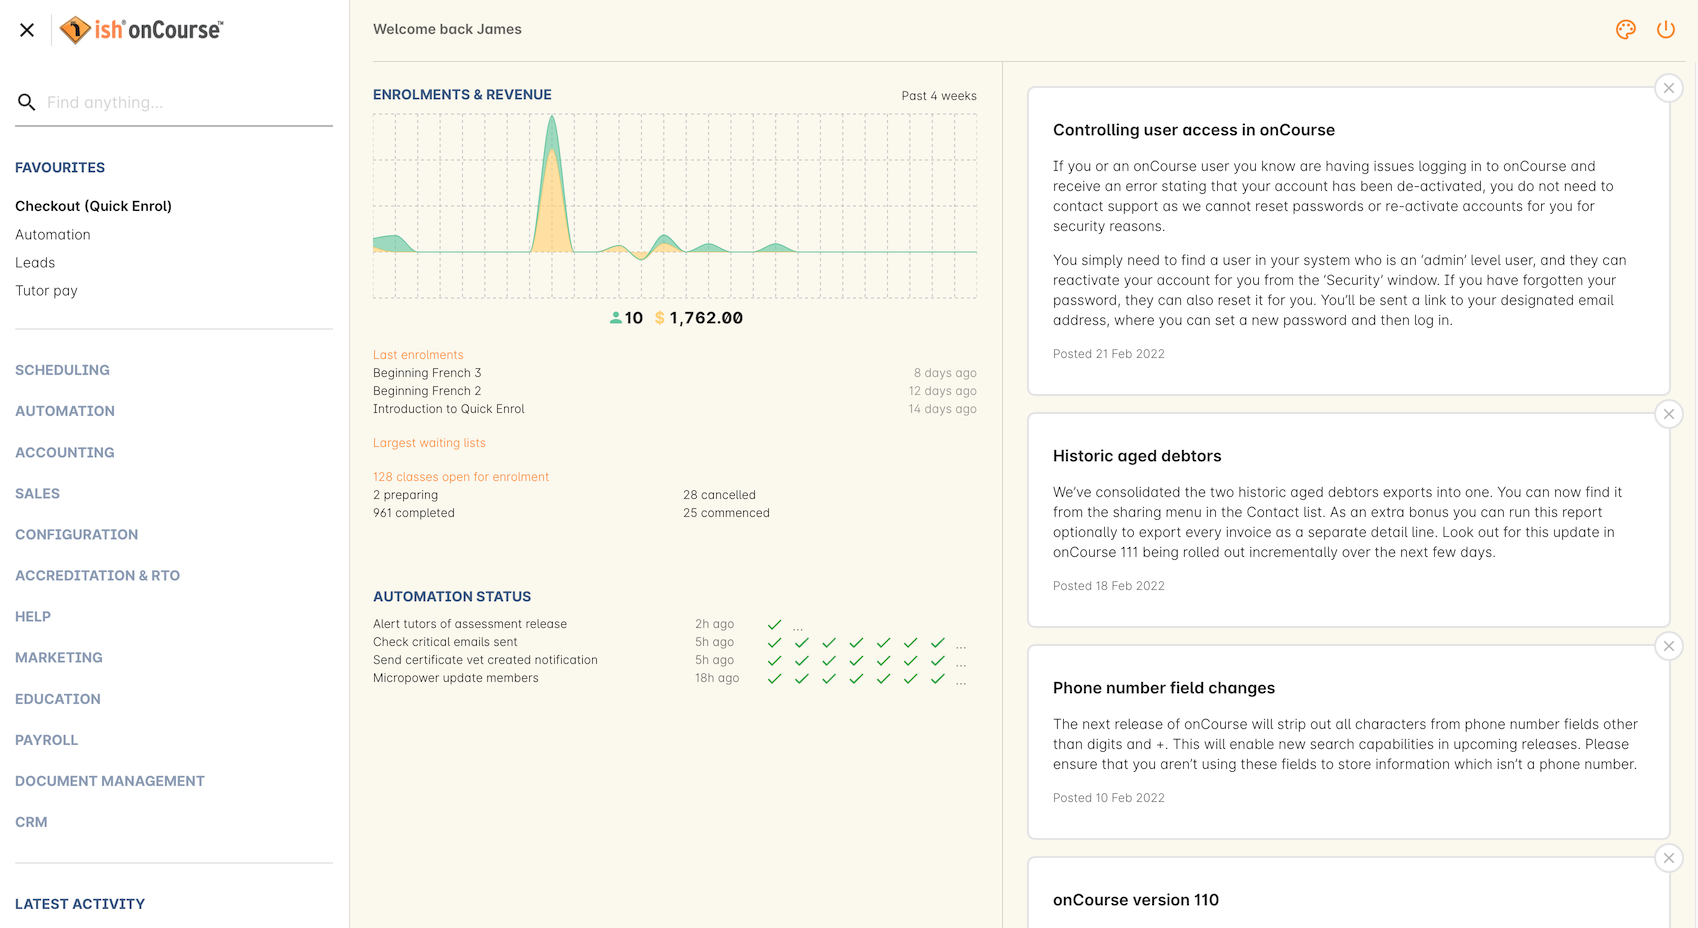Click the 2 preparing classes count
This screenshot has width=1698, height=928.
tap(406, 495)
